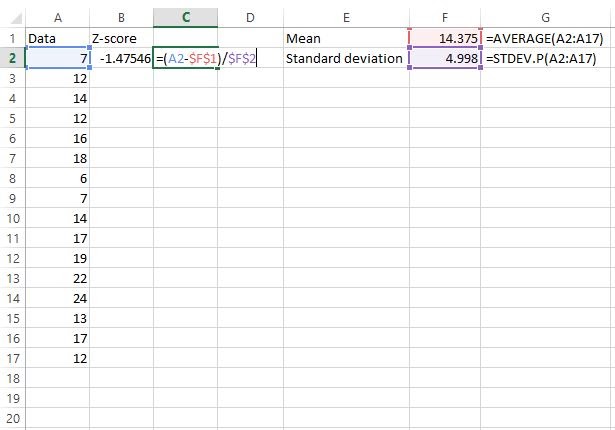The width and height of the screenshot is (615, 430).
Task: Select column F header
Action: (445, 18)
